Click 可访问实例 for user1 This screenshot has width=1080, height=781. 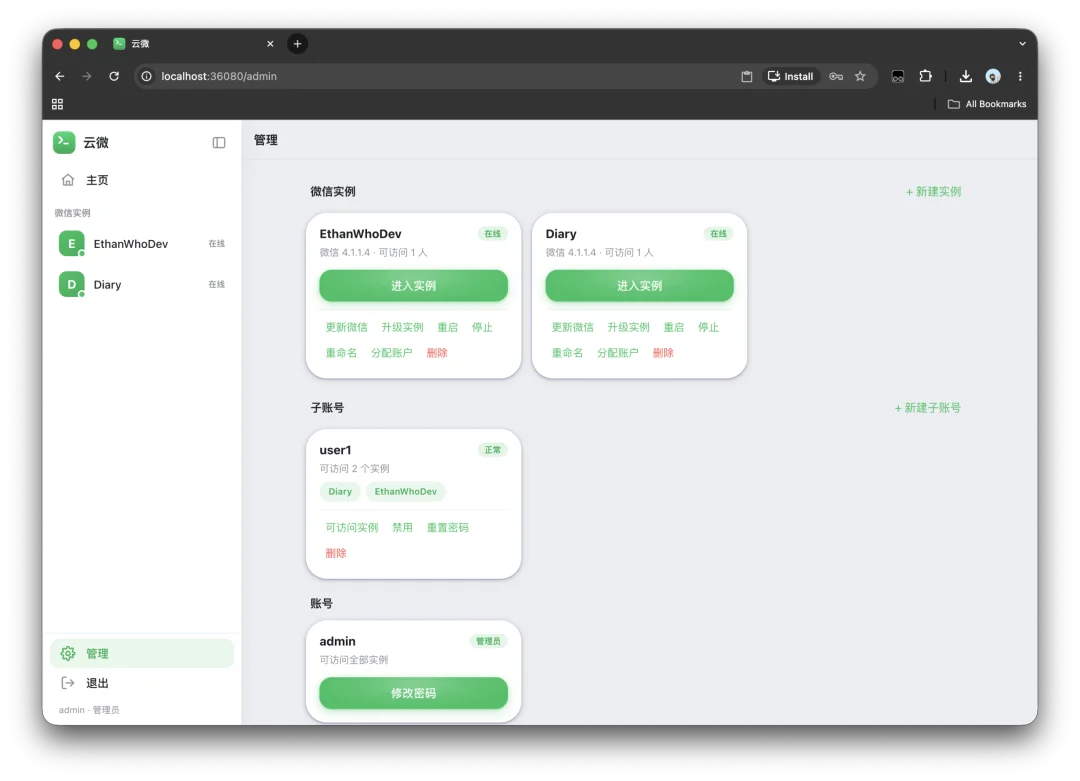pos(352,528)
